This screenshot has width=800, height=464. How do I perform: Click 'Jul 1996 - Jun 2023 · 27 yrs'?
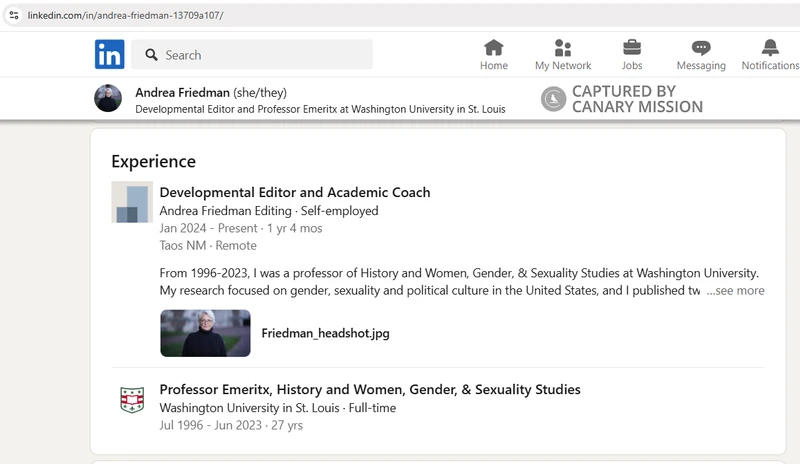click(231, 425)
